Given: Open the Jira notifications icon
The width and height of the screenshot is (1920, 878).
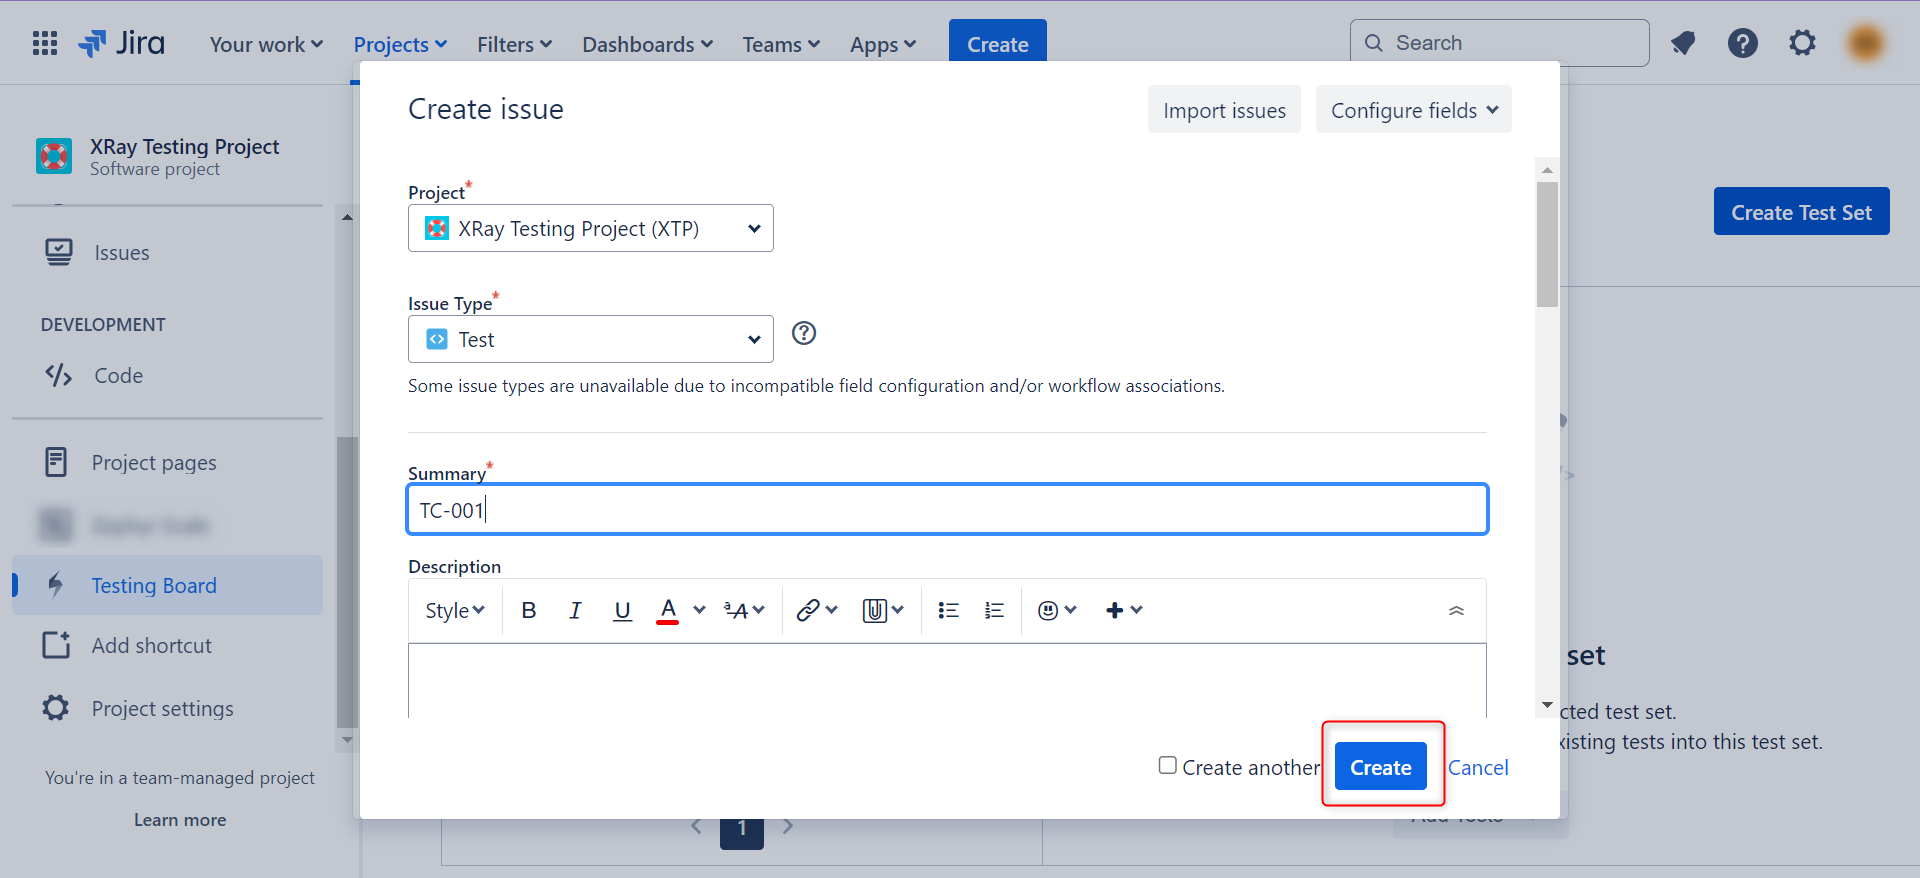Looking at the screenshot, I should point(1683,43).
